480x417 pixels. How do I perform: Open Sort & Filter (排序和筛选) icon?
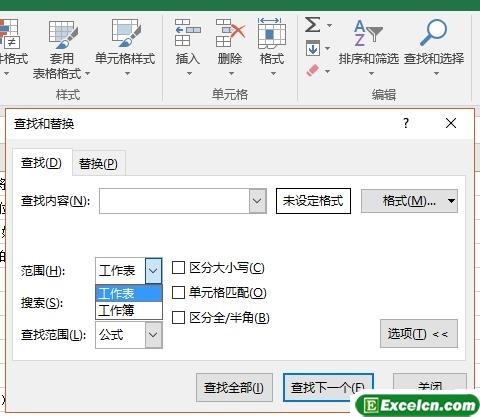coord(368,33)
